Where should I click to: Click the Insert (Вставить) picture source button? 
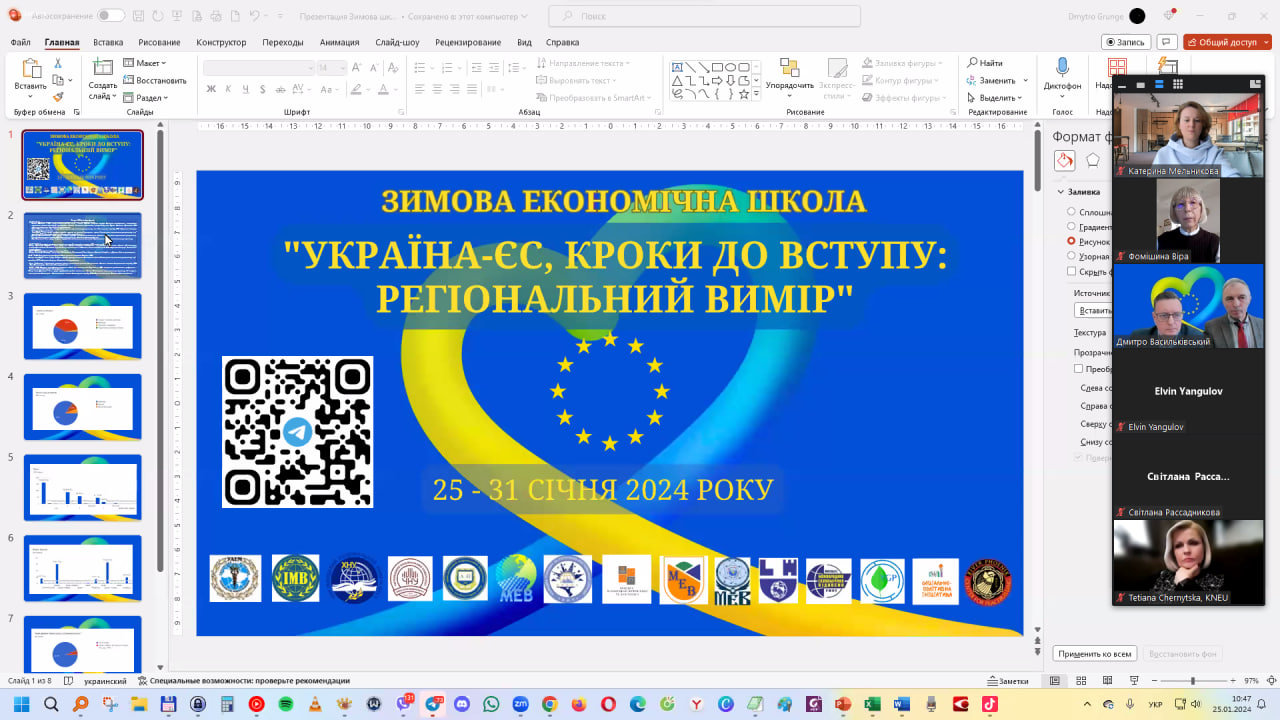(1094, 310)
